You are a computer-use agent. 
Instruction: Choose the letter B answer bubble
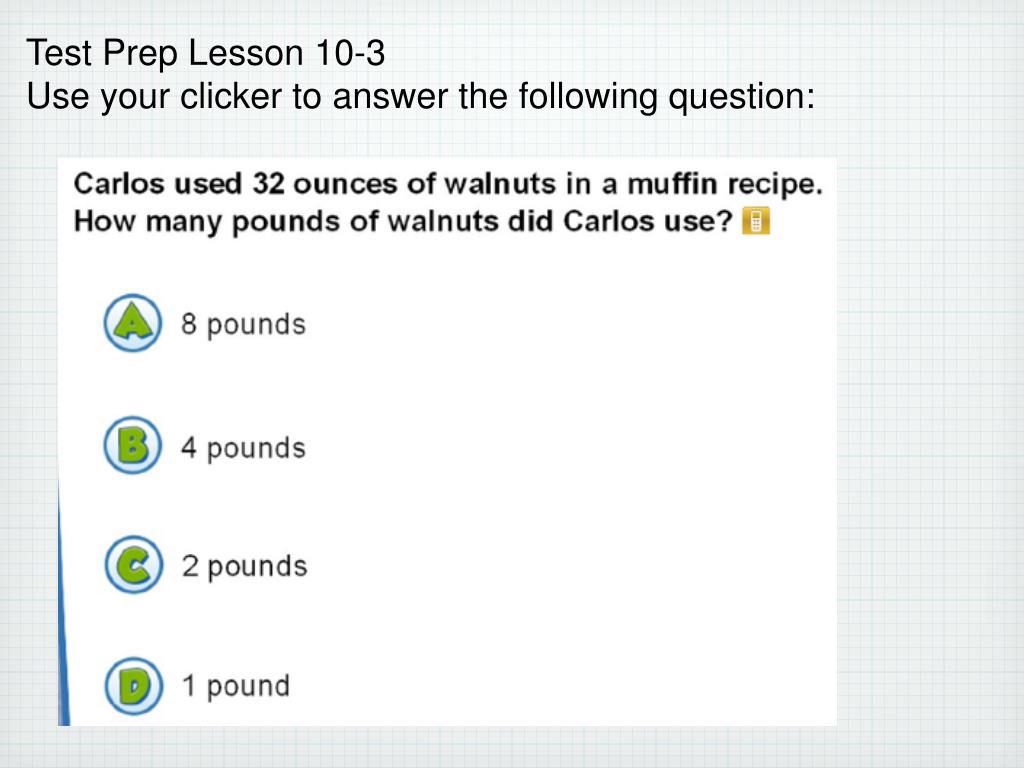pos(132,445)
